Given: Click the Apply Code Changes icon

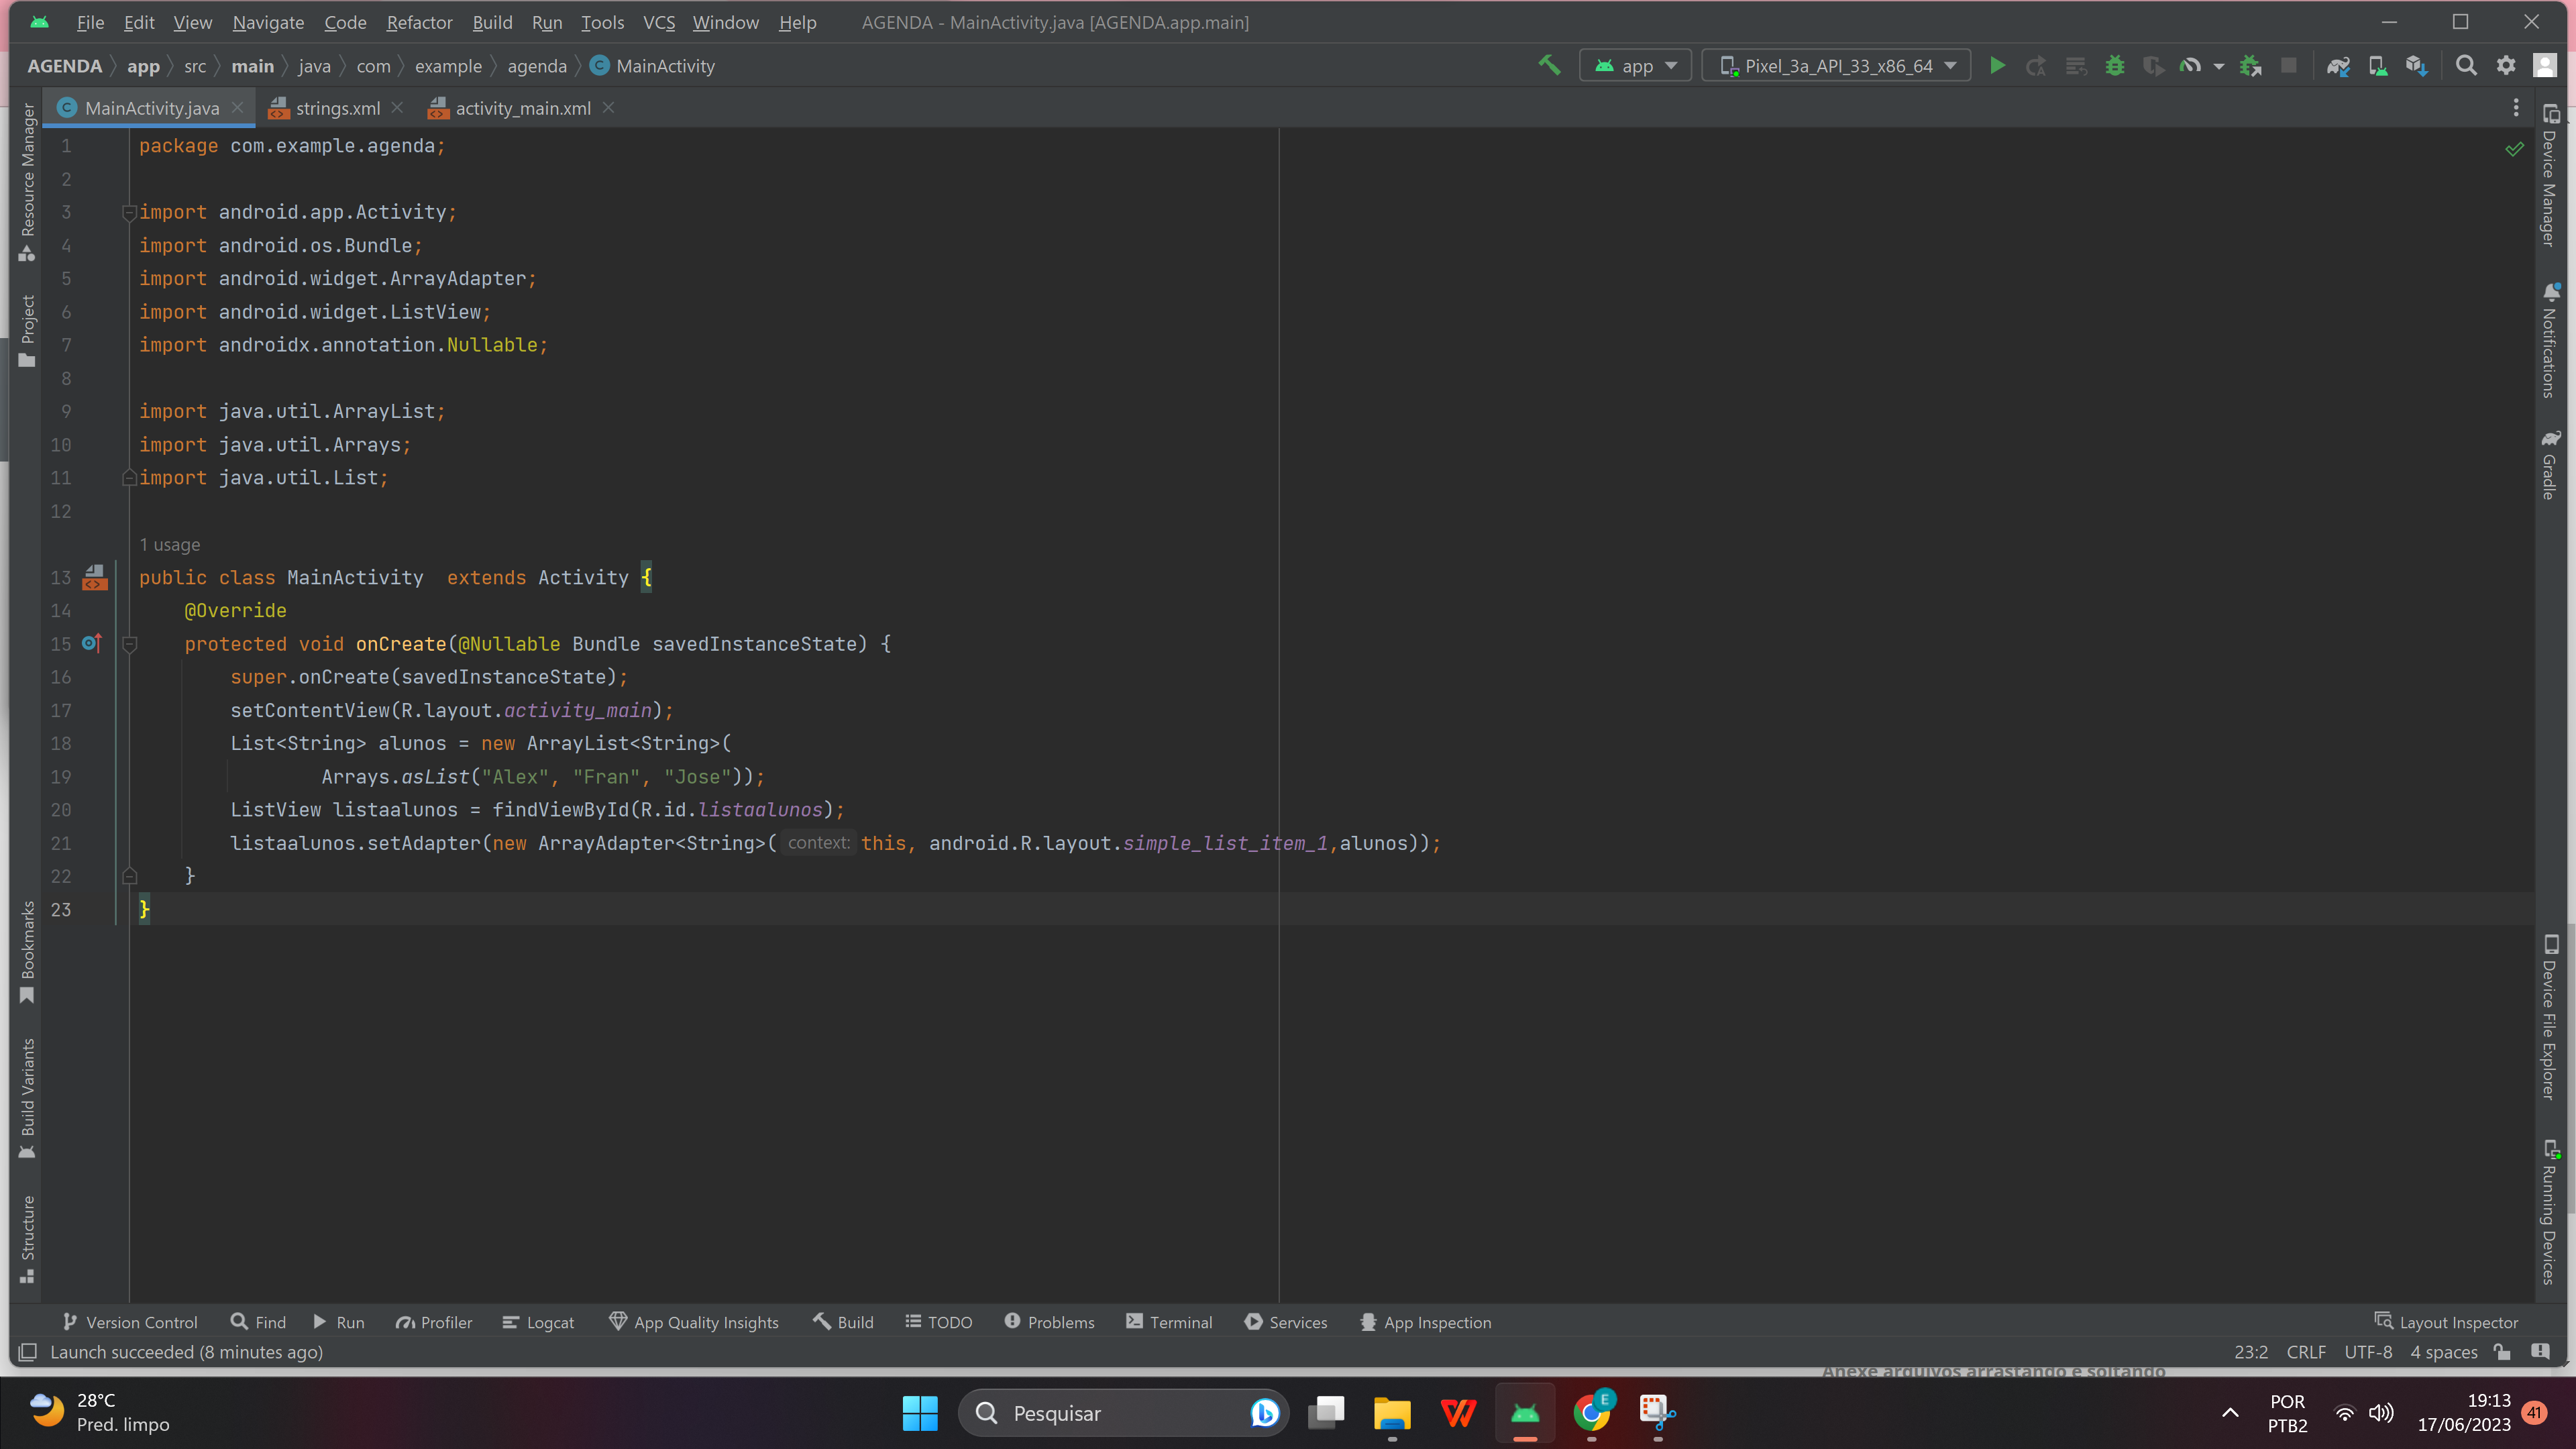Looking at the screenshot, I should [2076, 66].
